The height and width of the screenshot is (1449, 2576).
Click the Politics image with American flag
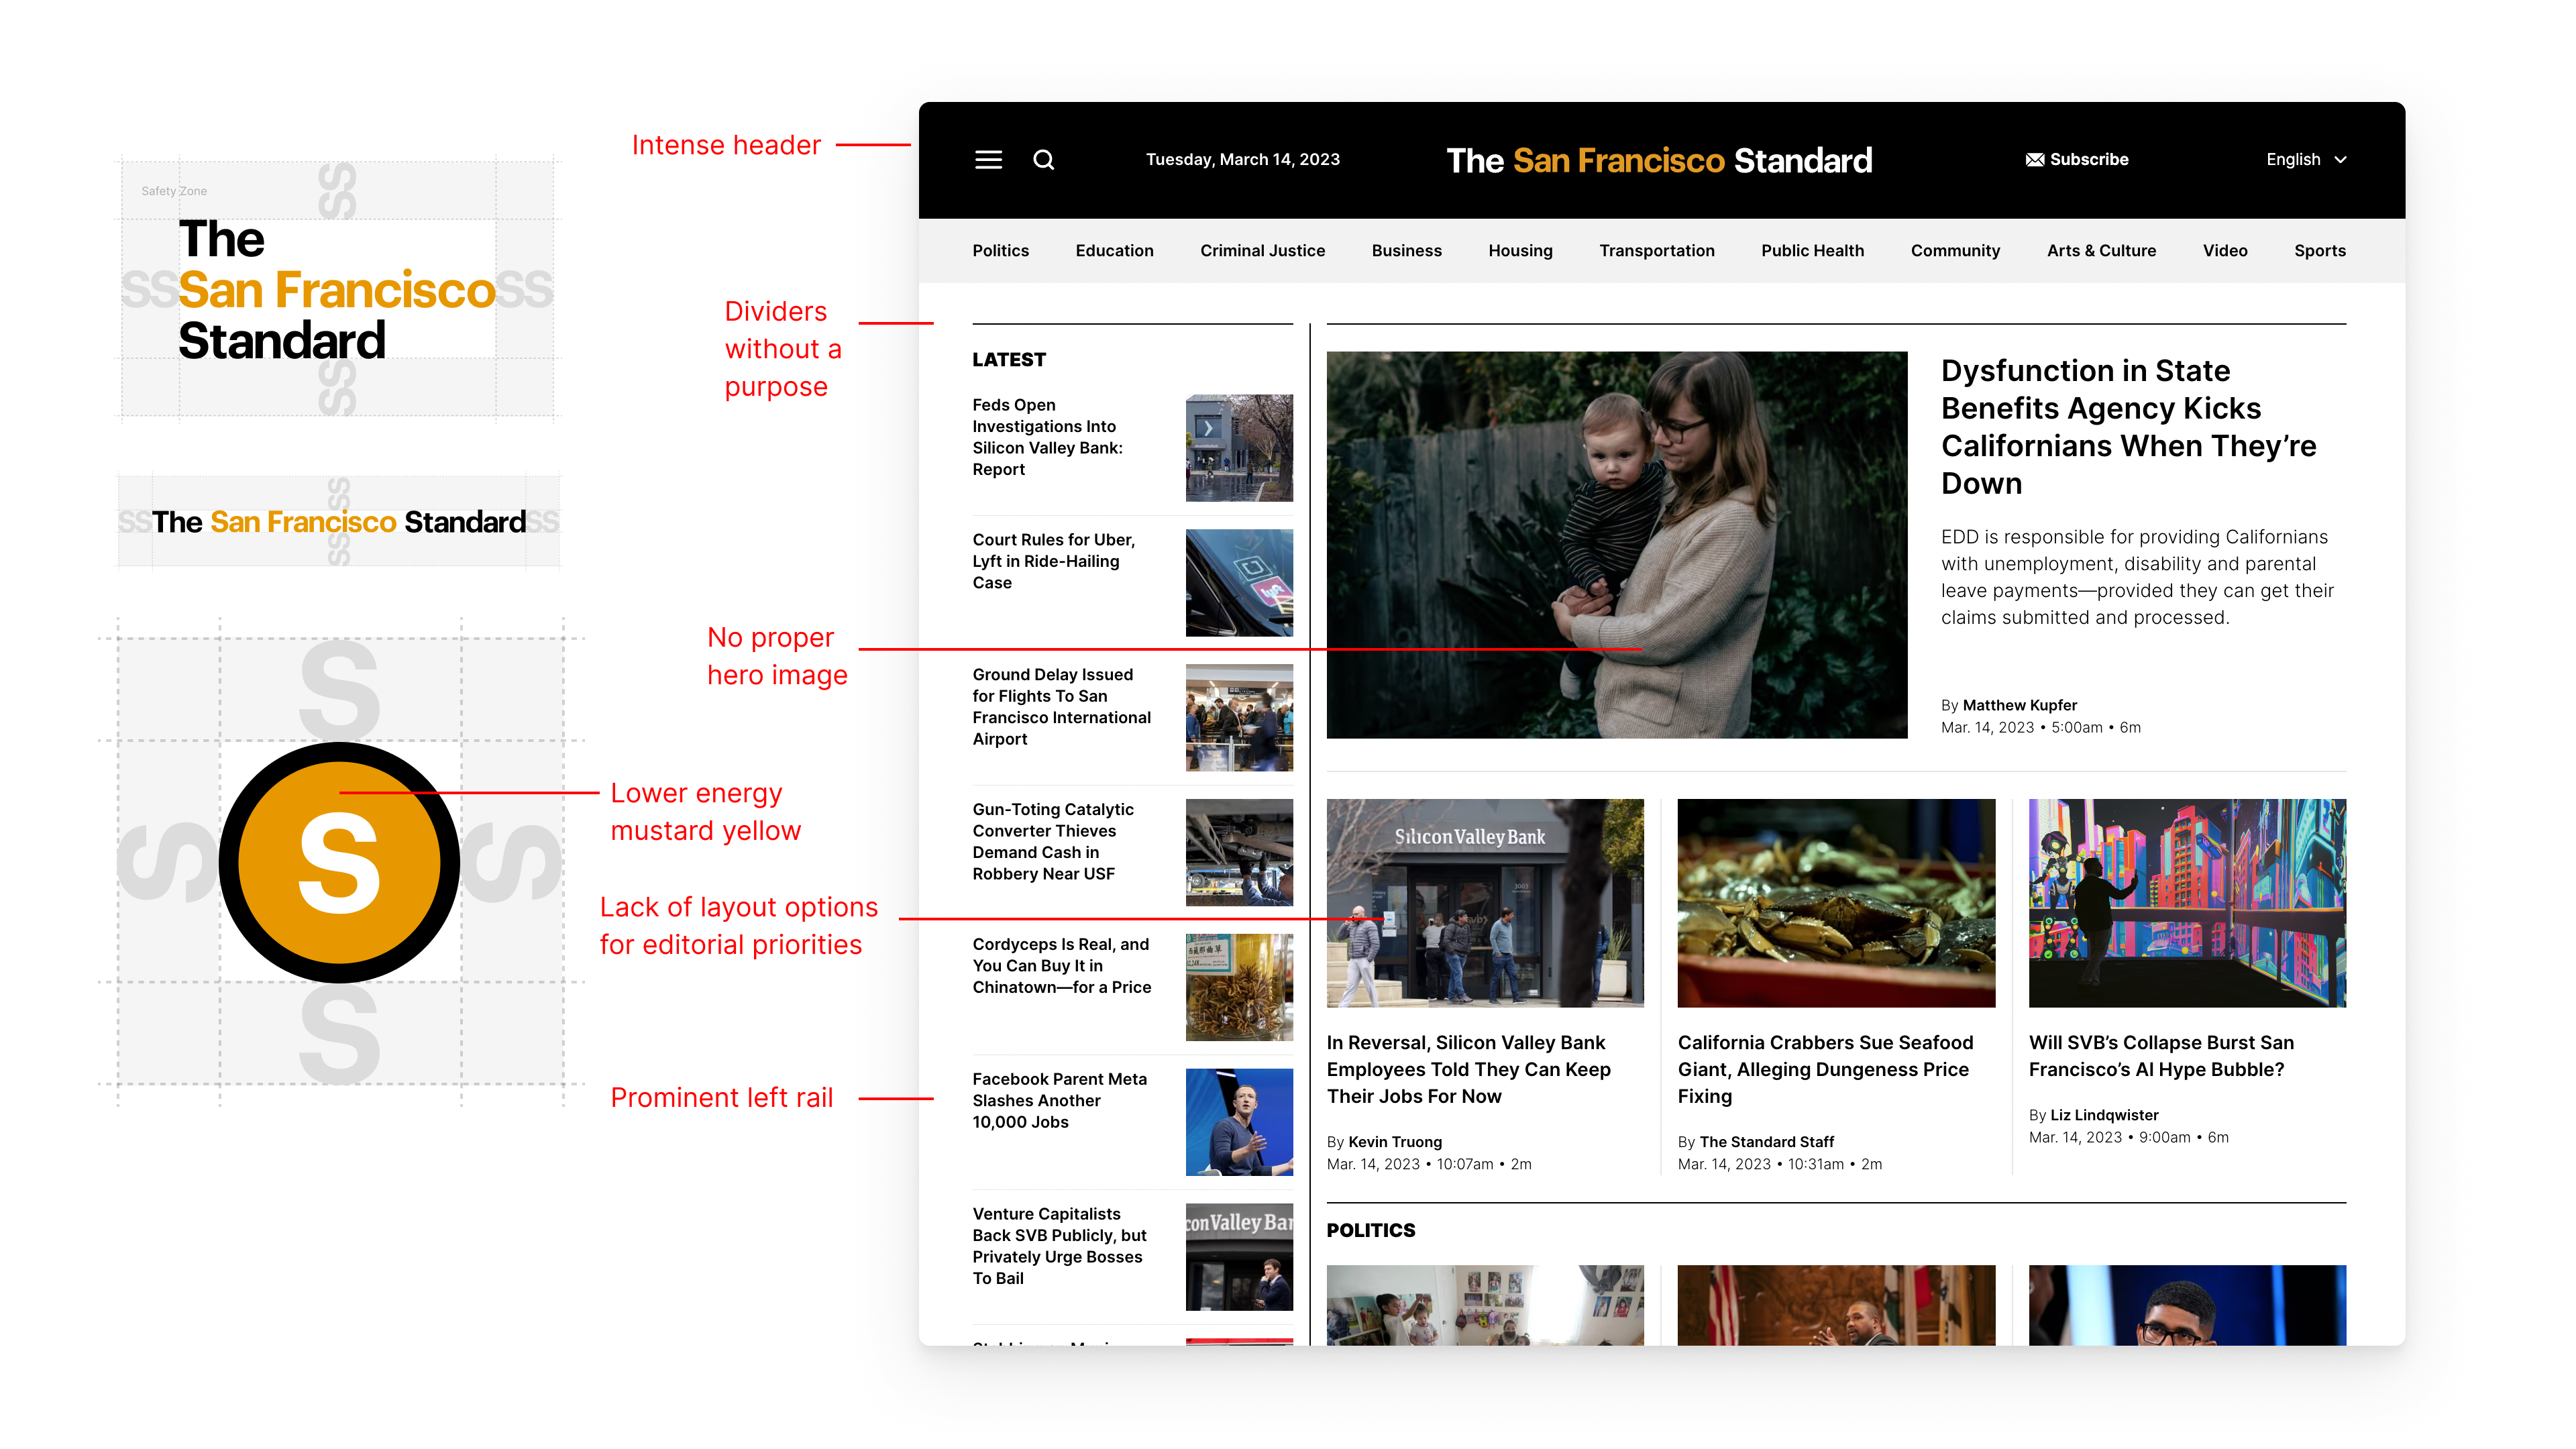[x=1836, y=1305]
